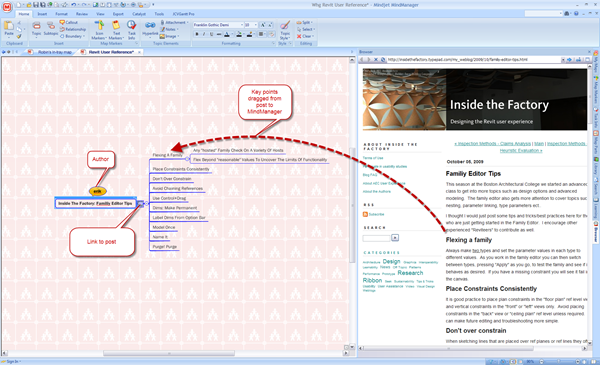The width and height of the screenshot is (600, 365).
Task: Go back in the Browser pane
Action: tap(362, 60)
